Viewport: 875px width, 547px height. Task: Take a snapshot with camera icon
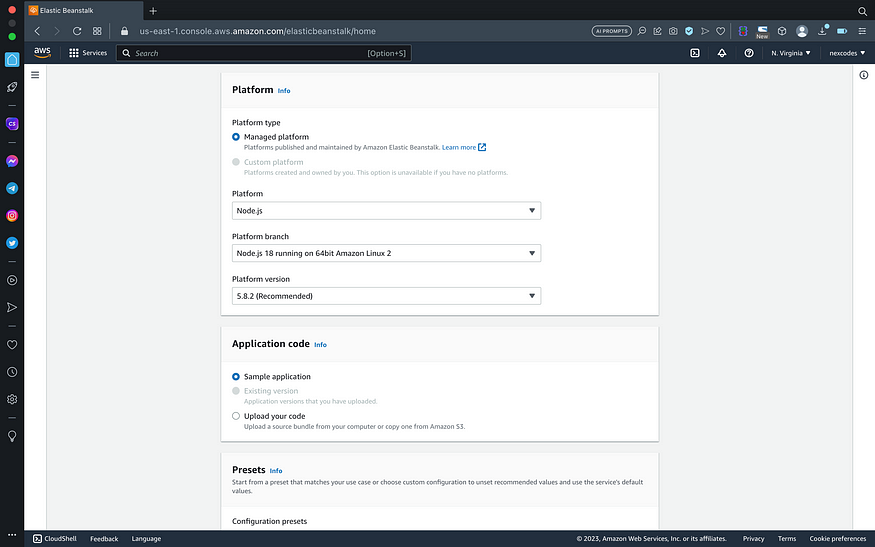coord(673,31)
